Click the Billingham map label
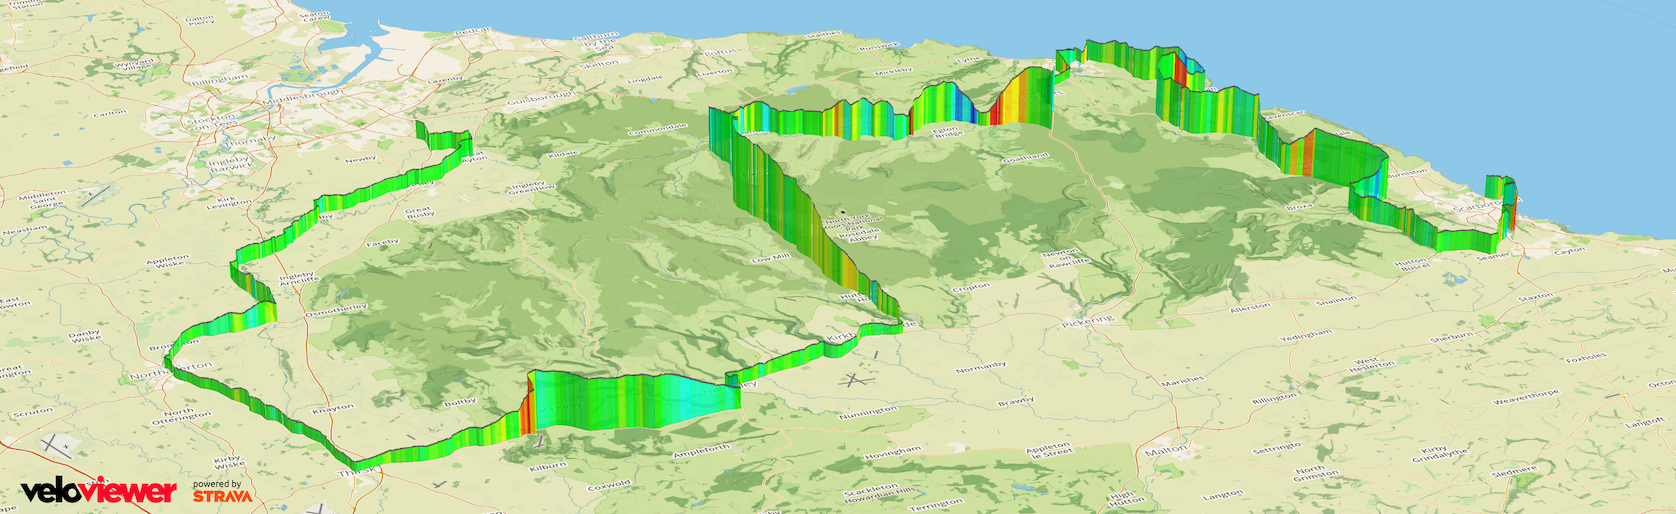Viewport: 1676px width, 514px height. pyautogui.click(x=220, y=78)
